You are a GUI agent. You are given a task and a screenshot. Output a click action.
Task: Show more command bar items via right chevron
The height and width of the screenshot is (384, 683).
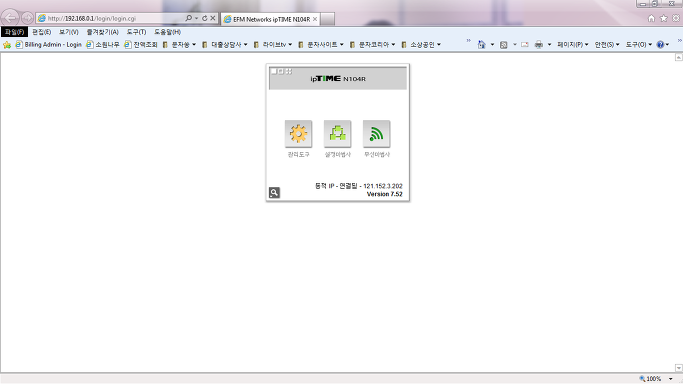680,41
